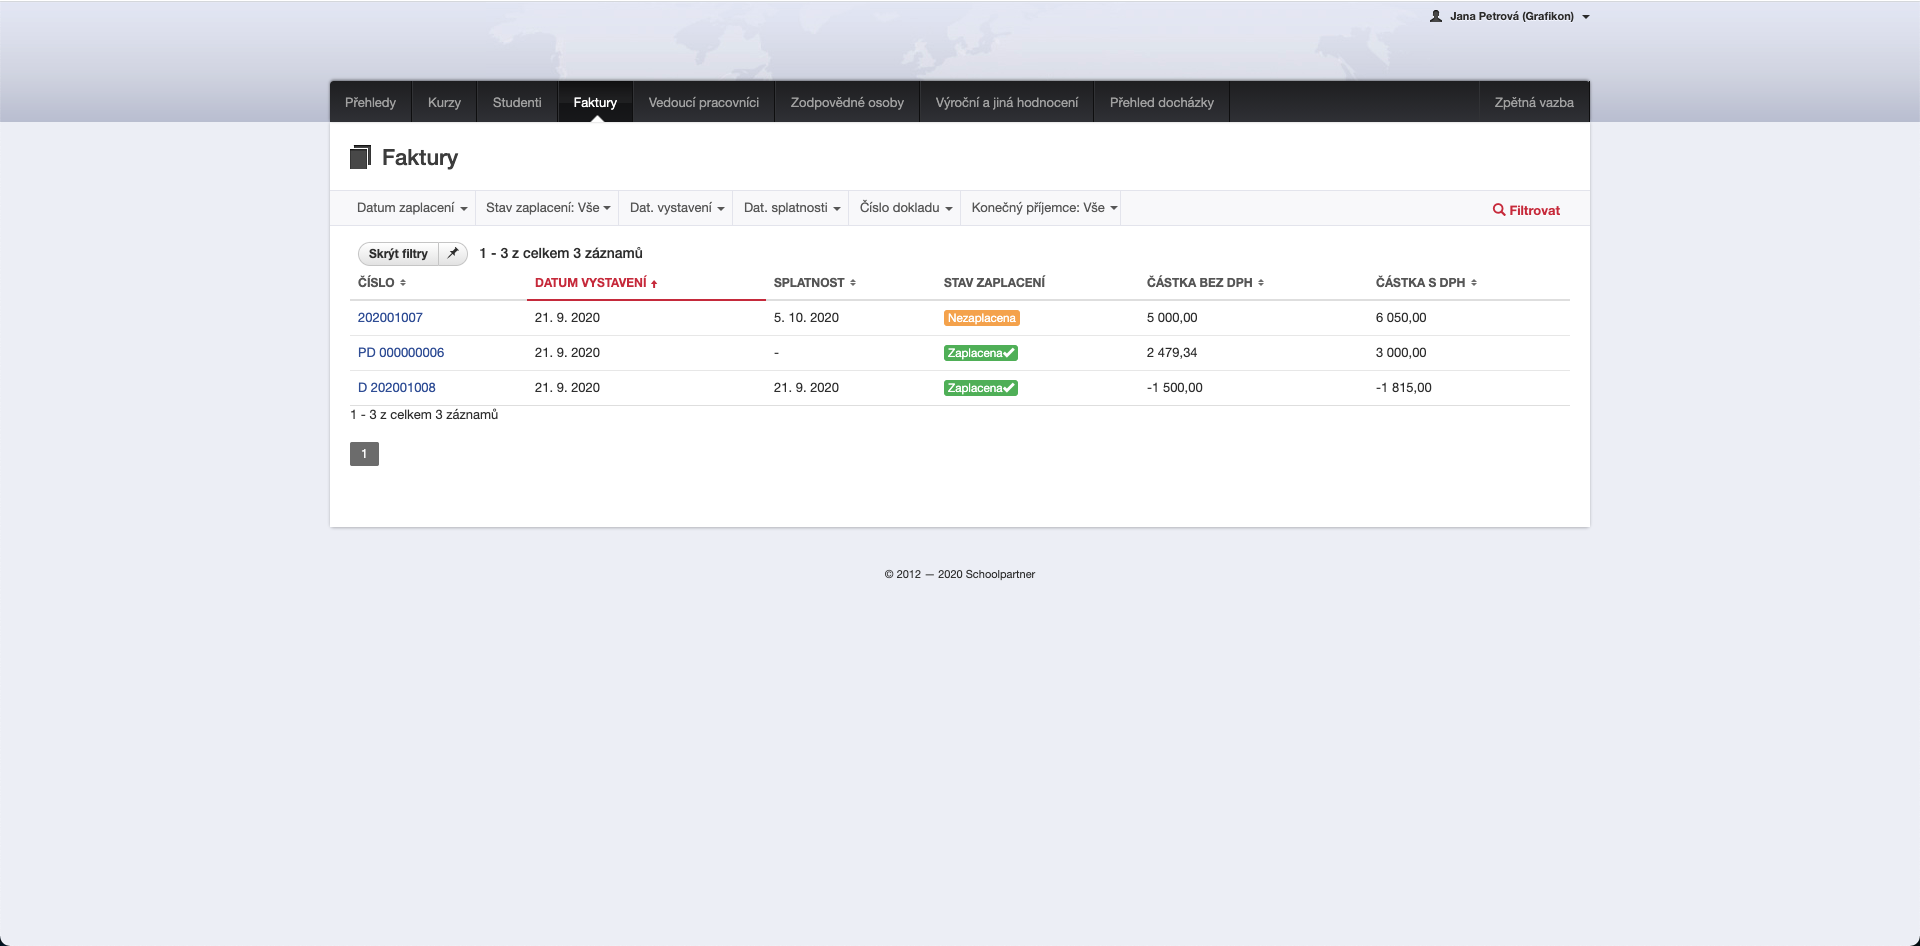The width and height of the screenshot is (1920, 946).
Task: Click amount 3 000,00
Action: coord(1401,352)
